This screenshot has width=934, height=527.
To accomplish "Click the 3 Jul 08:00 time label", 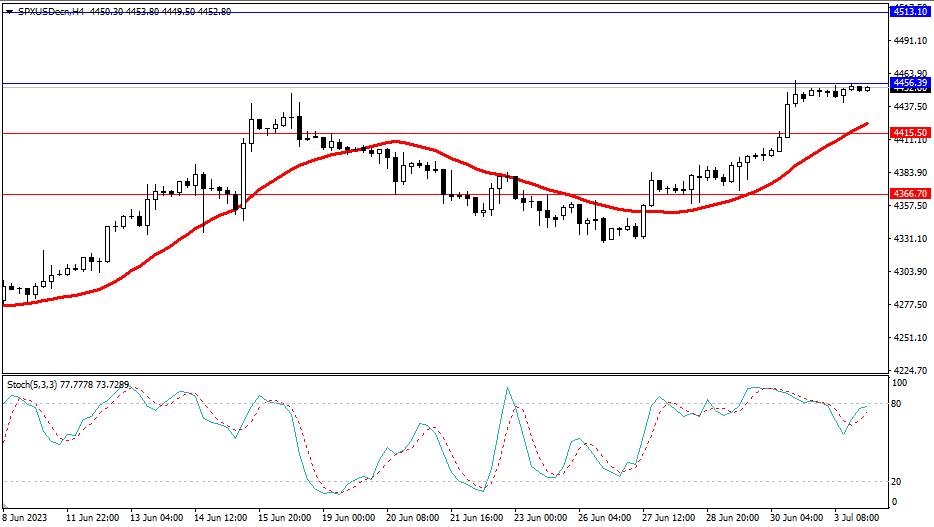I will pyautogui.click(x=859, y=518).
